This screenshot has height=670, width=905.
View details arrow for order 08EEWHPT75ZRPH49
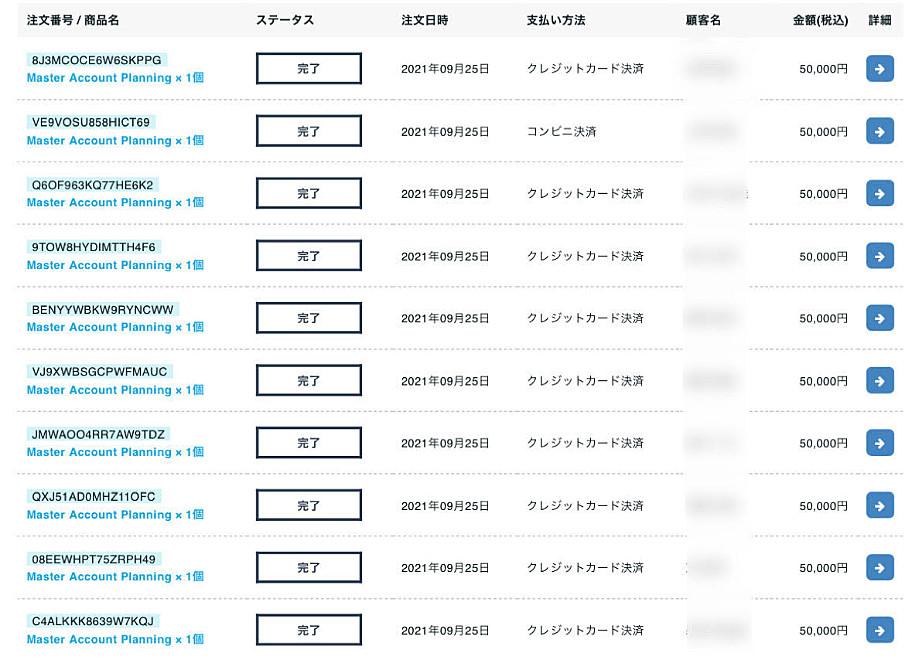(x=880, y=568)
